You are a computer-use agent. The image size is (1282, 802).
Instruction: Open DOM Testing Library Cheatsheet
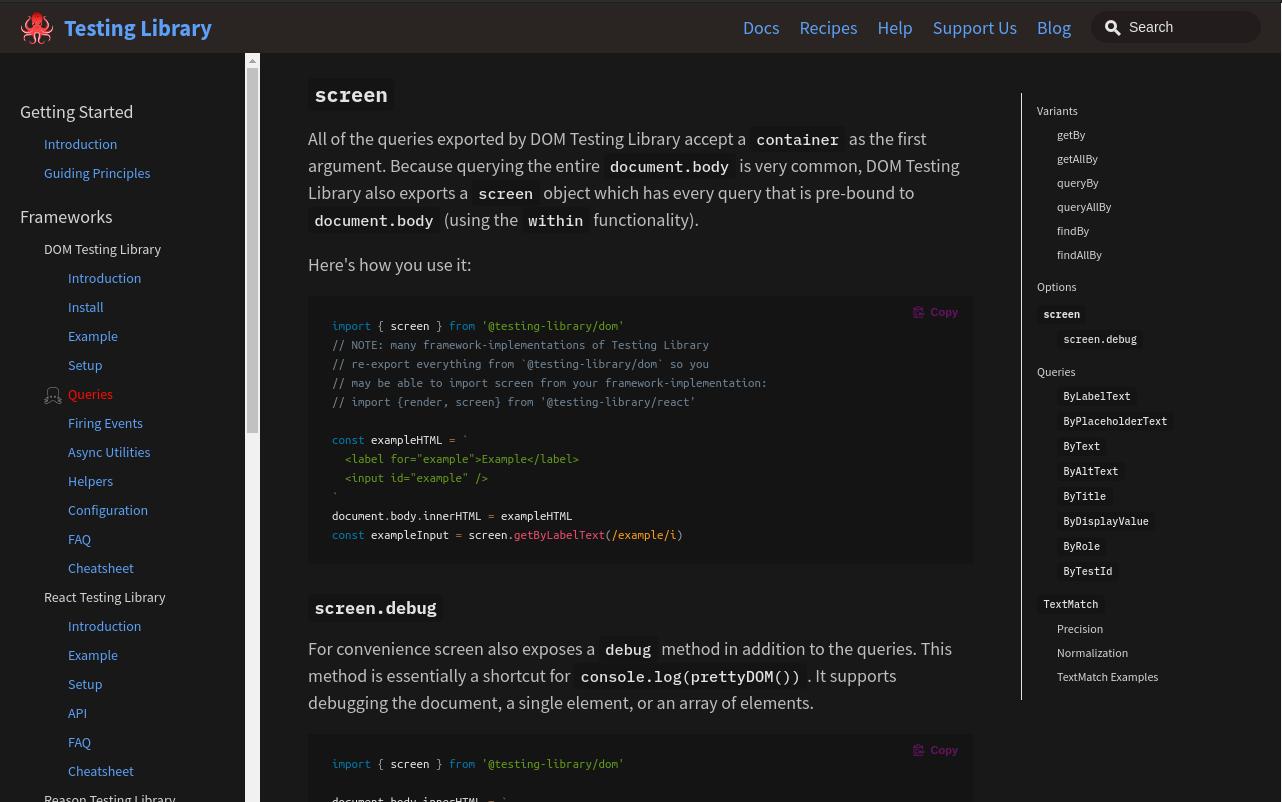click(x=101, y=568)
